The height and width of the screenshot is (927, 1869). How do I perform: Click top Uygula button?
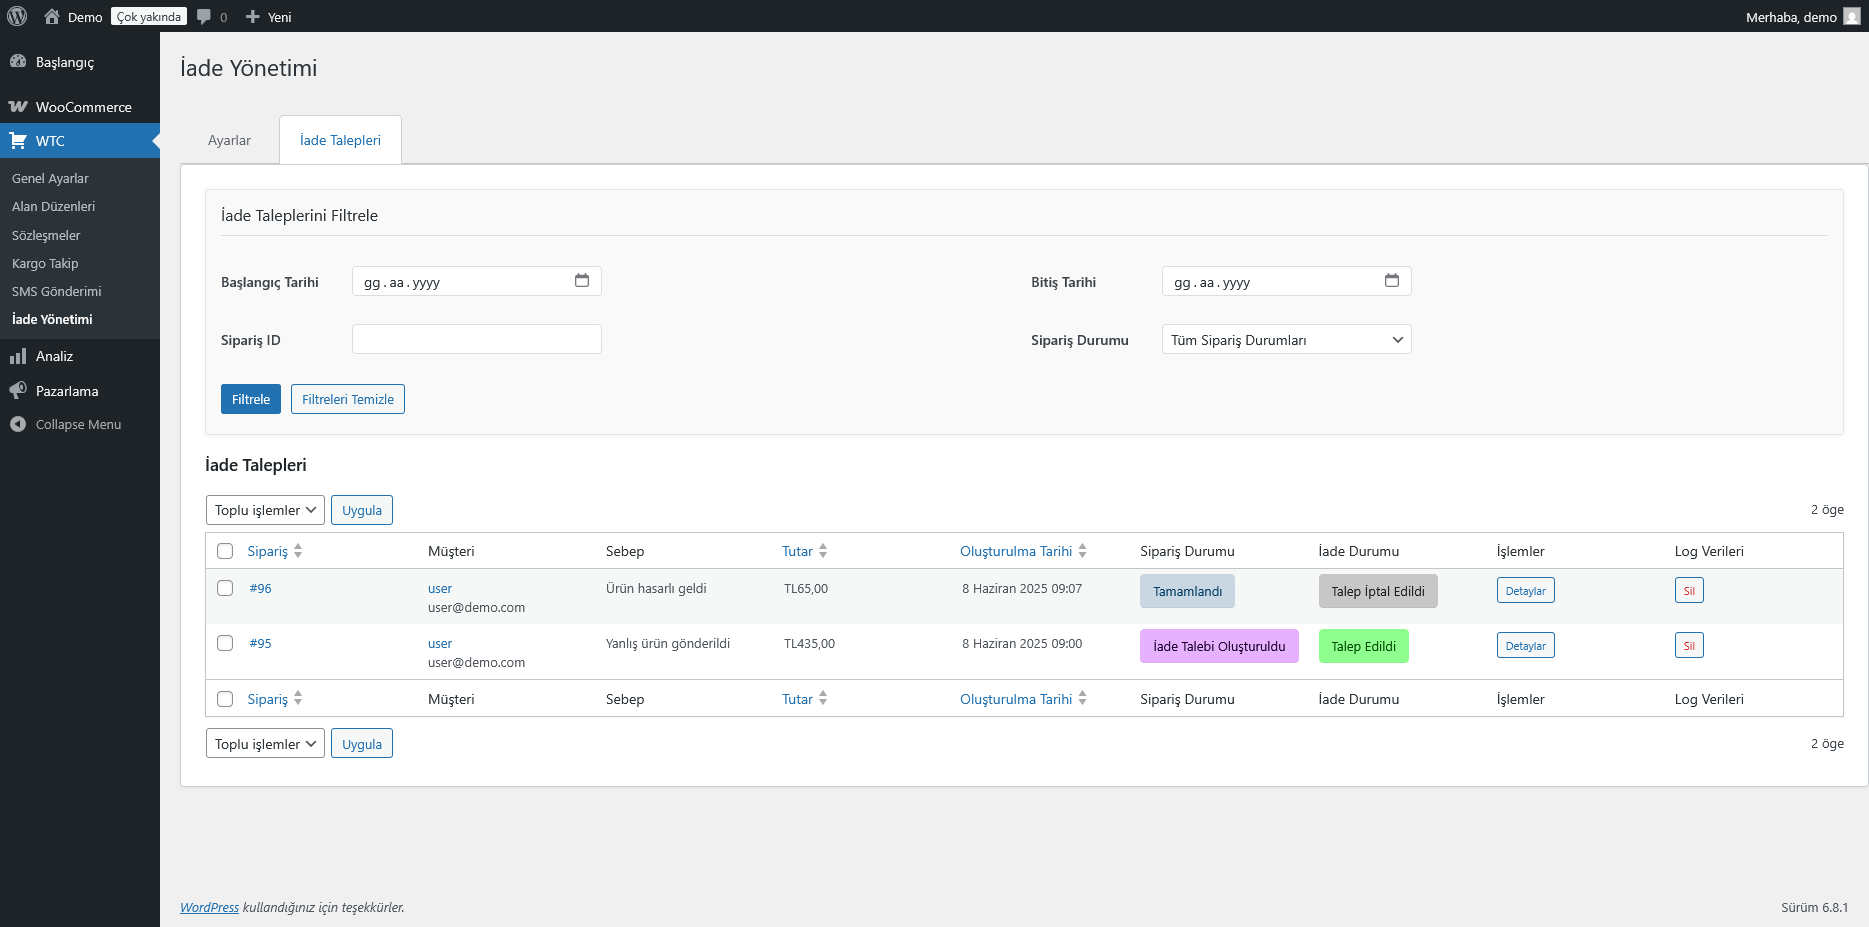pyautogui.click(x=362, y=510)
